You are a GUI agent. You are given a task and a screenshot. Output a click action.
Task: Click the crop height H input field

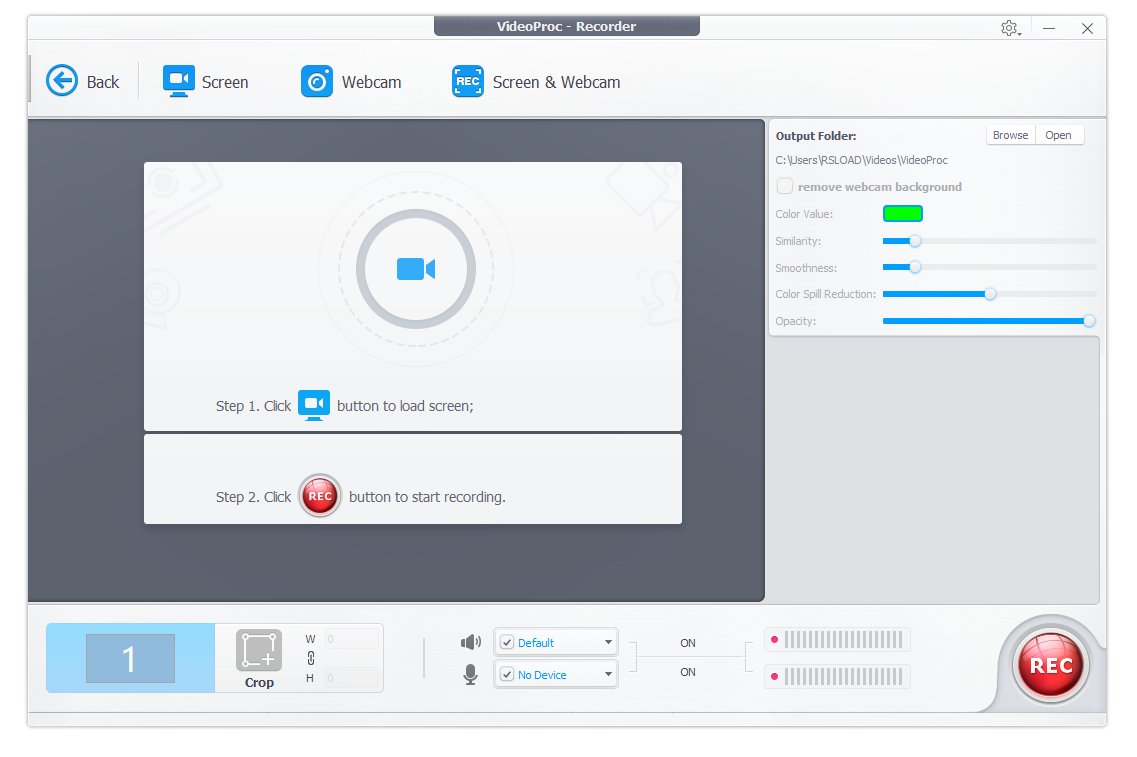pyautogui.click(x=352, y=678)
